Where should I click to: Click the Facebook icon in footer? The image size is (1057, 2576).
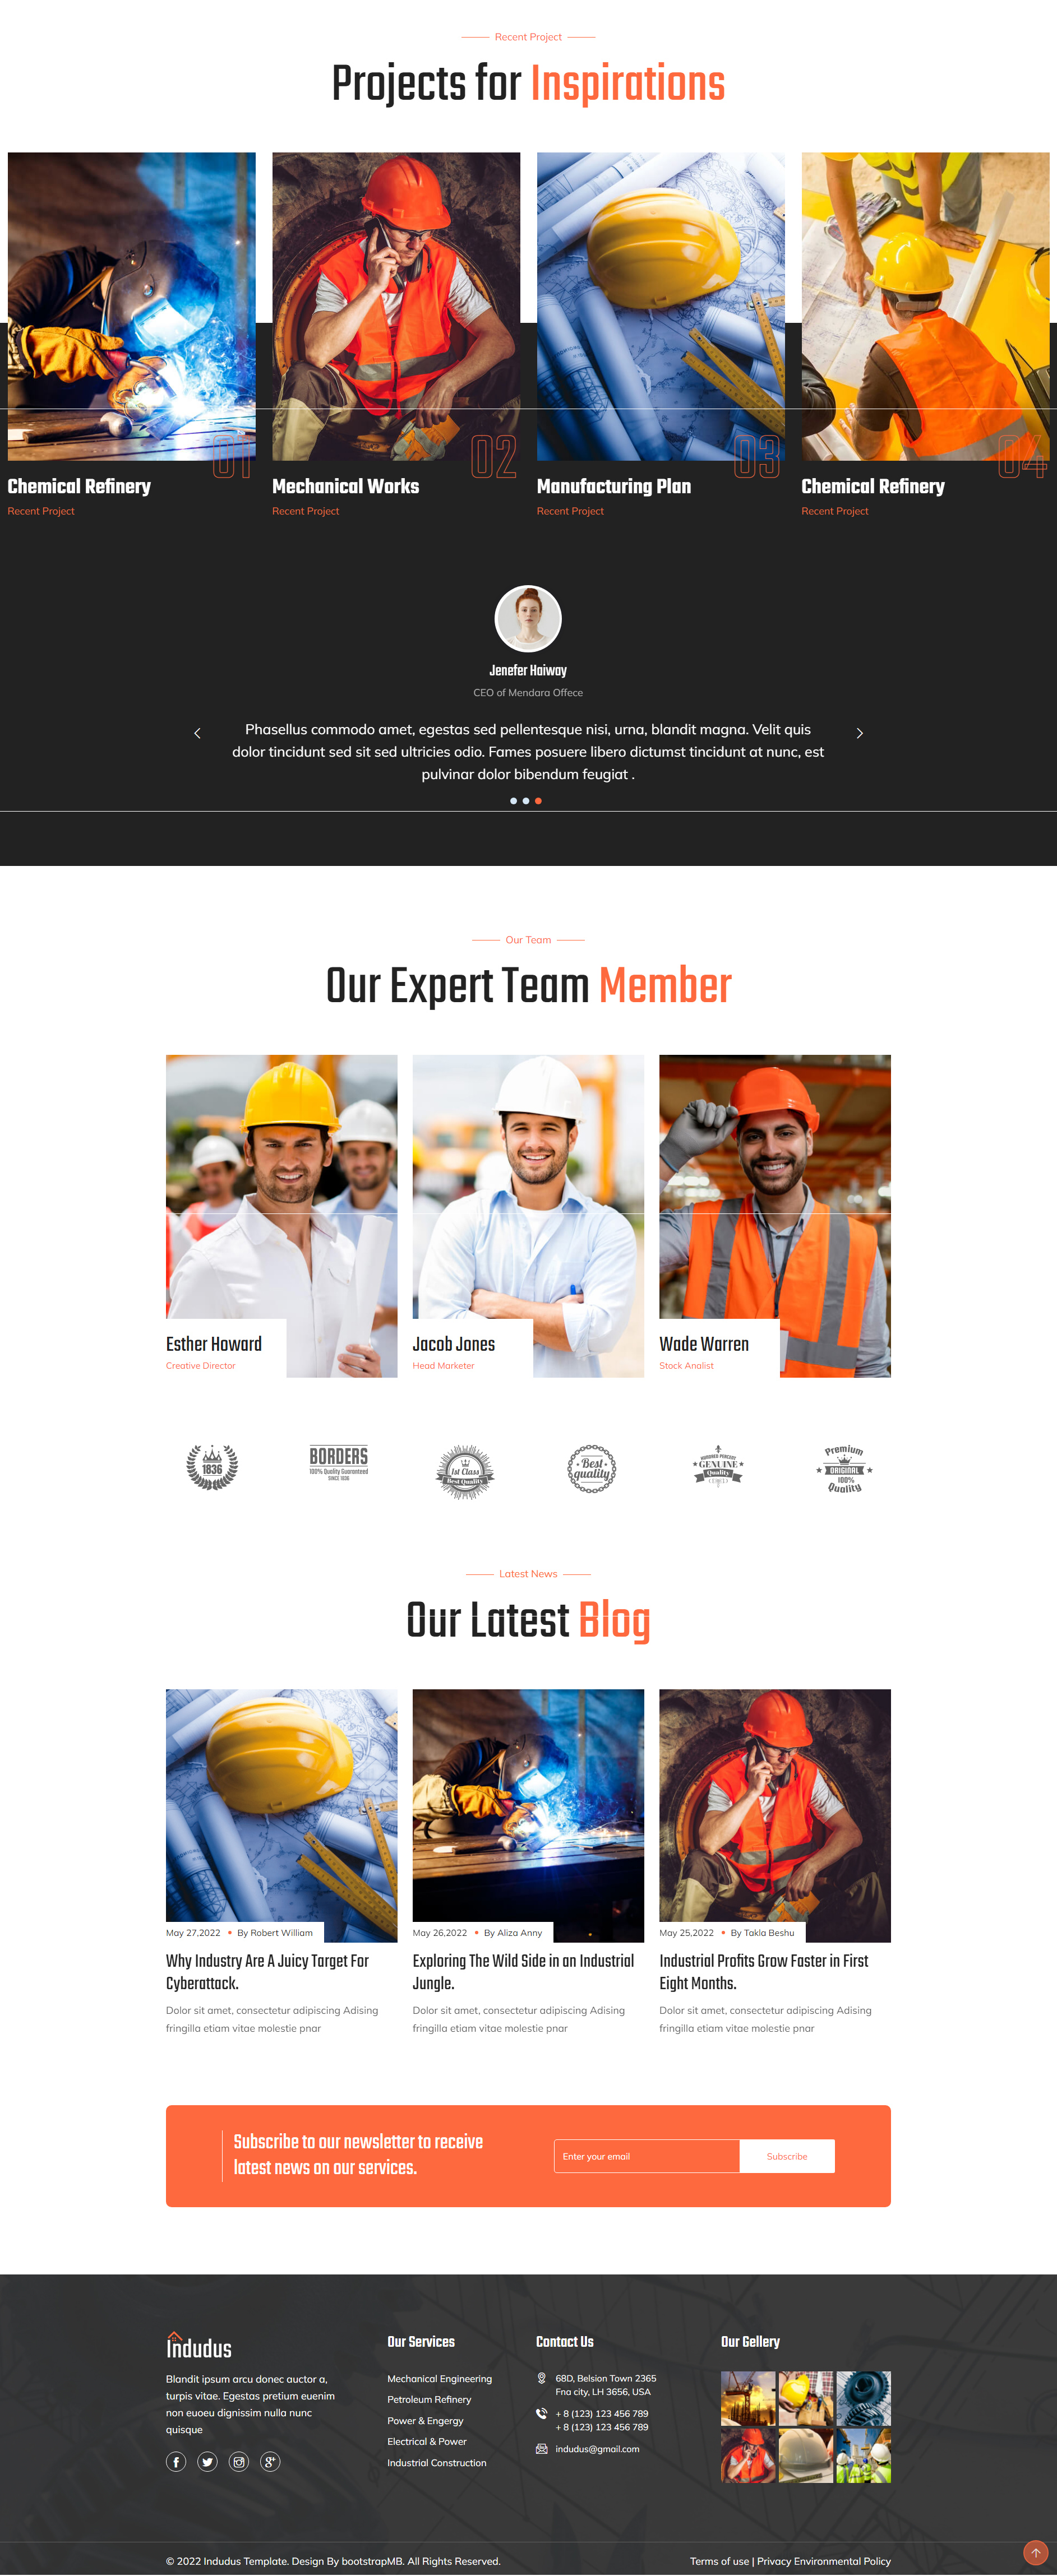[x=176, y=2462]
